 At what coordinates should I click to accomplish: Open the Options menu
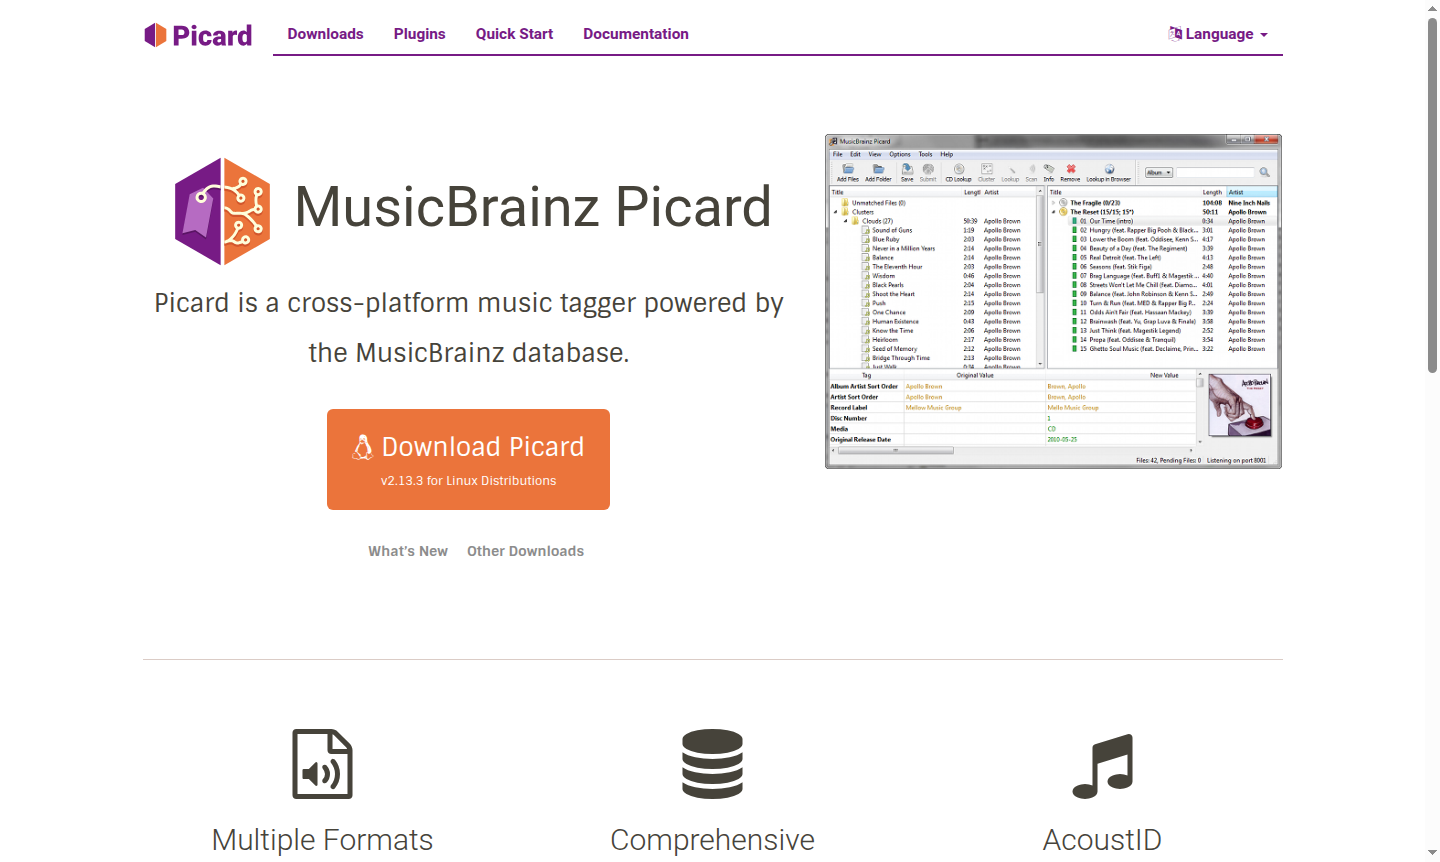point(900,154)
